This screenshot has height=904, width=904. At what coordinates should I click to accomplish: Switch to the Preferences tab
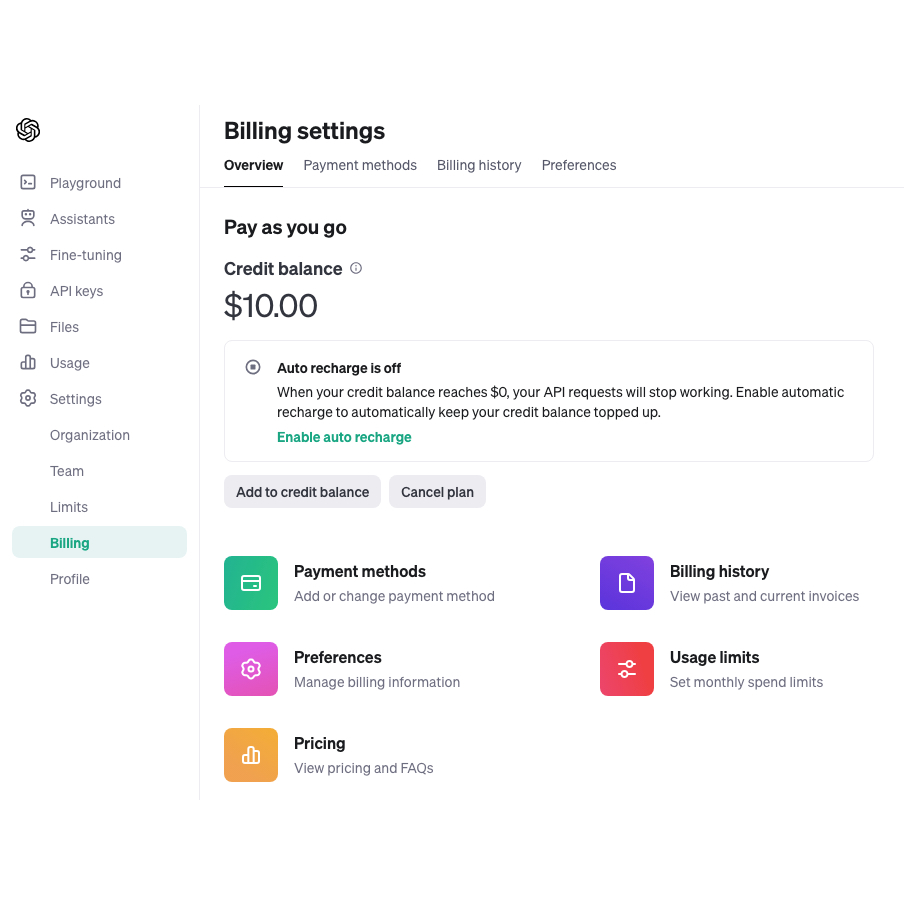(x=579, y=165)
